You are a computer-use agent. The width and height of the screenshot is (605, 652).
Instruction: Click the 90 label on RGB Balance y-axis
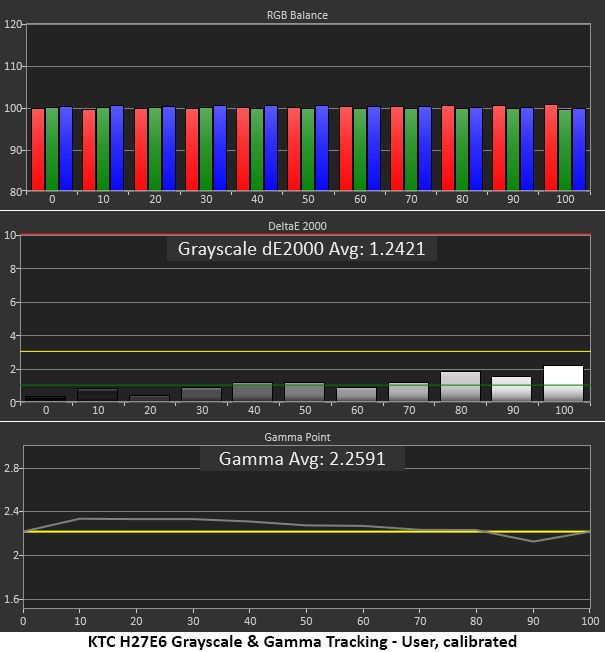coord(15,150)
